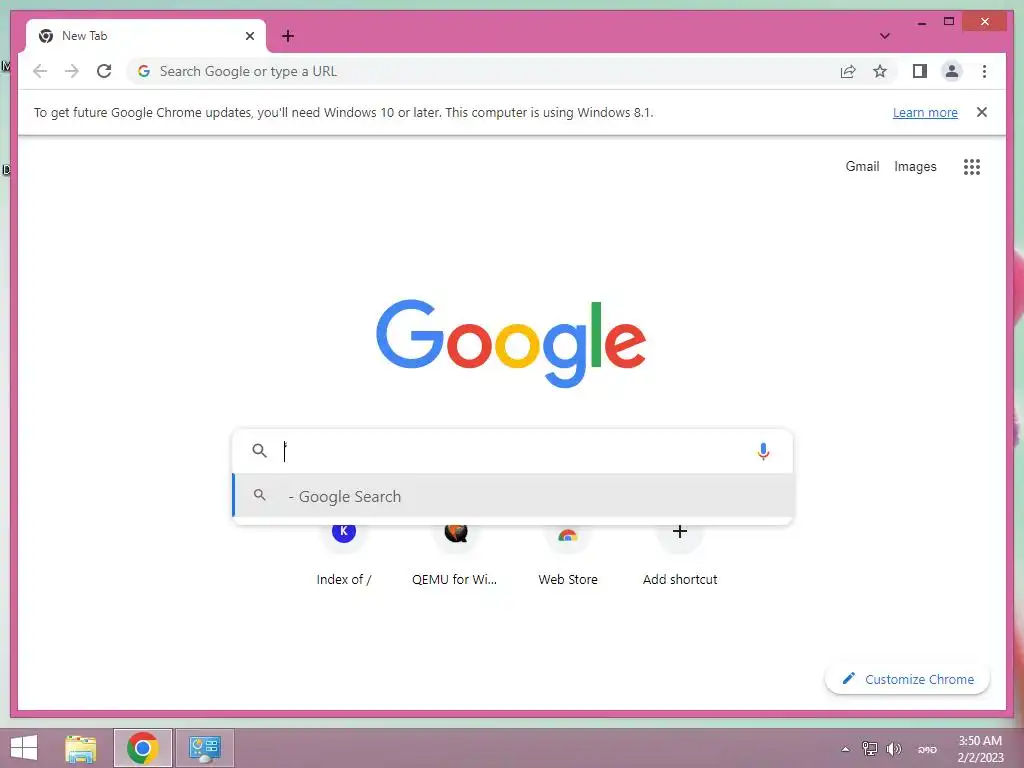Go back using the back arrow
Image resolution: width=1024 pixels, height=768 pixels.
coord(40,71)
